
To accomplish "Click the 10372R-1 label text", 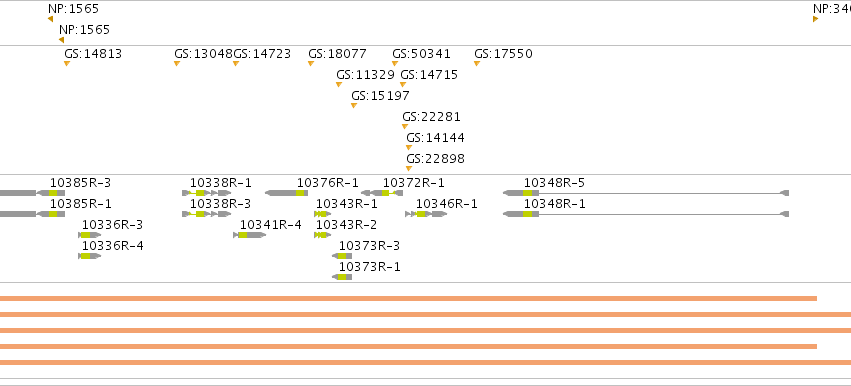I will pyautogui.click(x=414, y=183).
